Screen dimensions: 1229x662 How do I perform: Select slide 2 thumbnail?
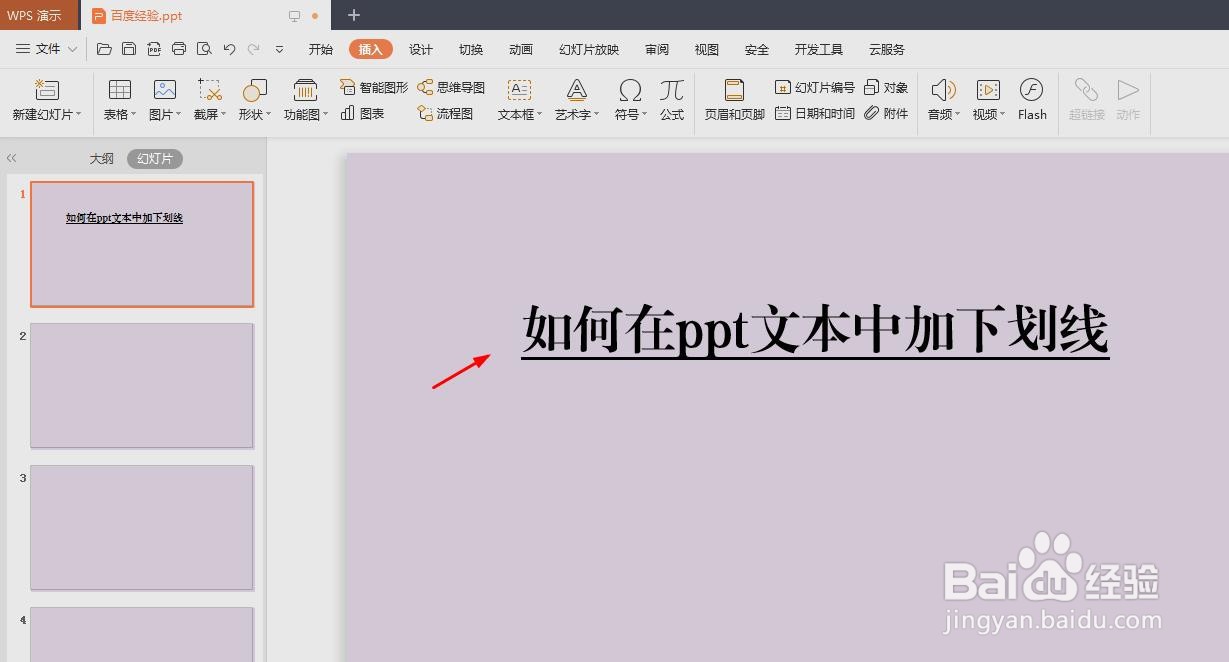[142, 386]
